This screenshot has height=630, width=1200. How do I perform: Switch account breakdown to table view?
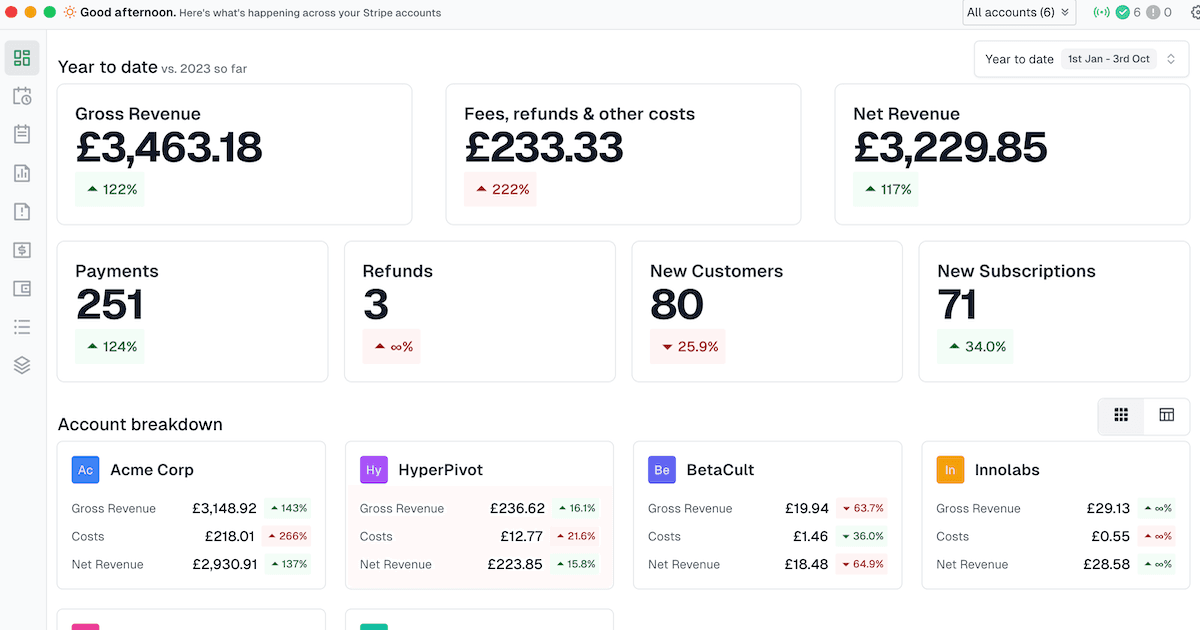click(1166, 415)
